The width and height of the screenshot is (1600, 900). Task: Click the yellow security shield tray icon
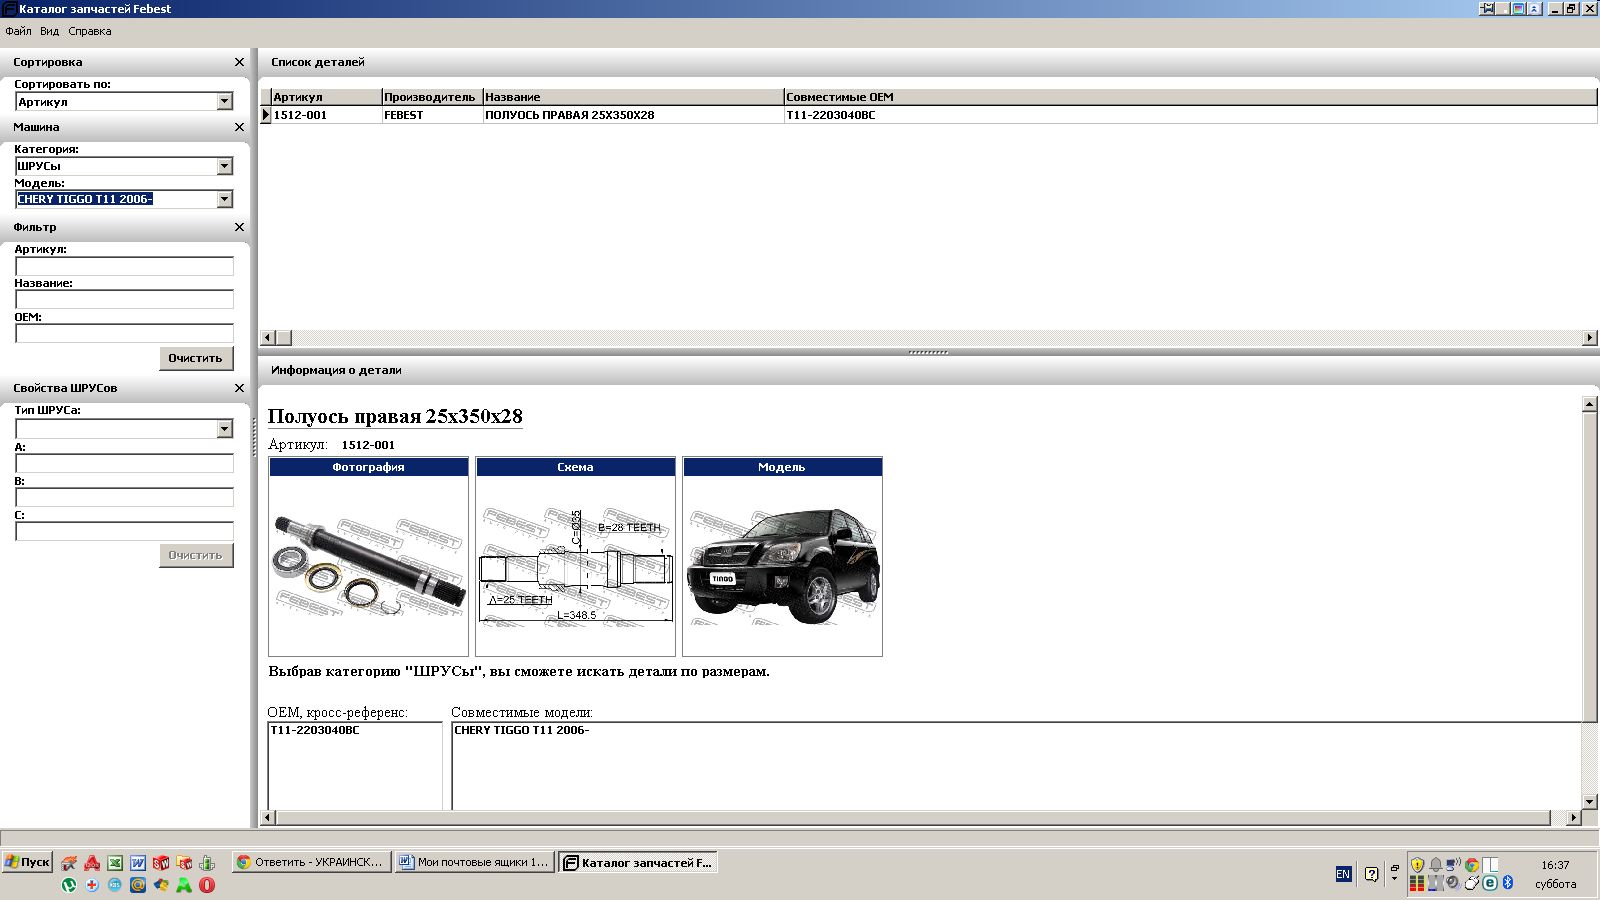[x=1417, y=865]
